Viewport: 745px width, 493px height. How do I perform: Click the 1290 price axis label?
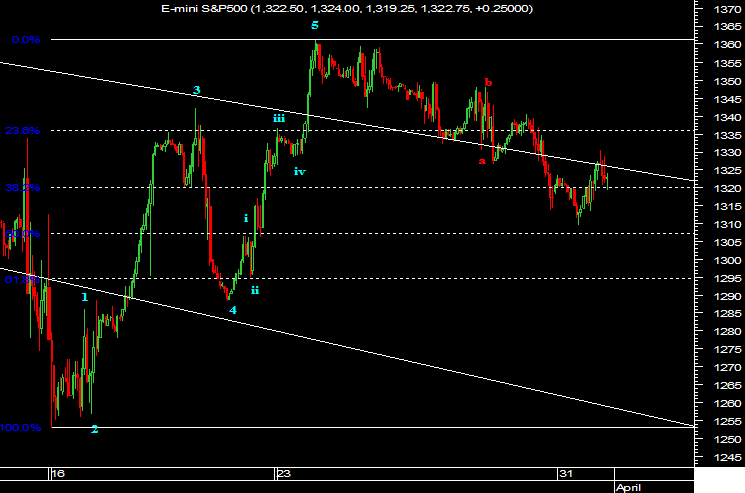click(727, 296)
